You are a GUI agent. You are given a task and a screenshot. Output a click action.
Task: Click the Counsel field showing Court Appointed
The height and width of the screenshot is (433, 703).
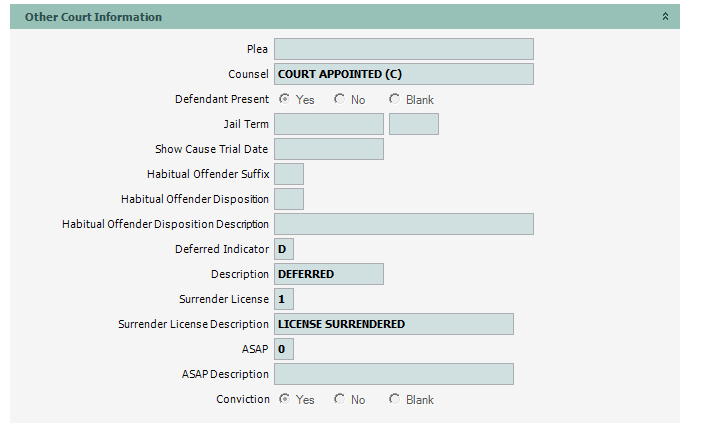coord(403,74)
